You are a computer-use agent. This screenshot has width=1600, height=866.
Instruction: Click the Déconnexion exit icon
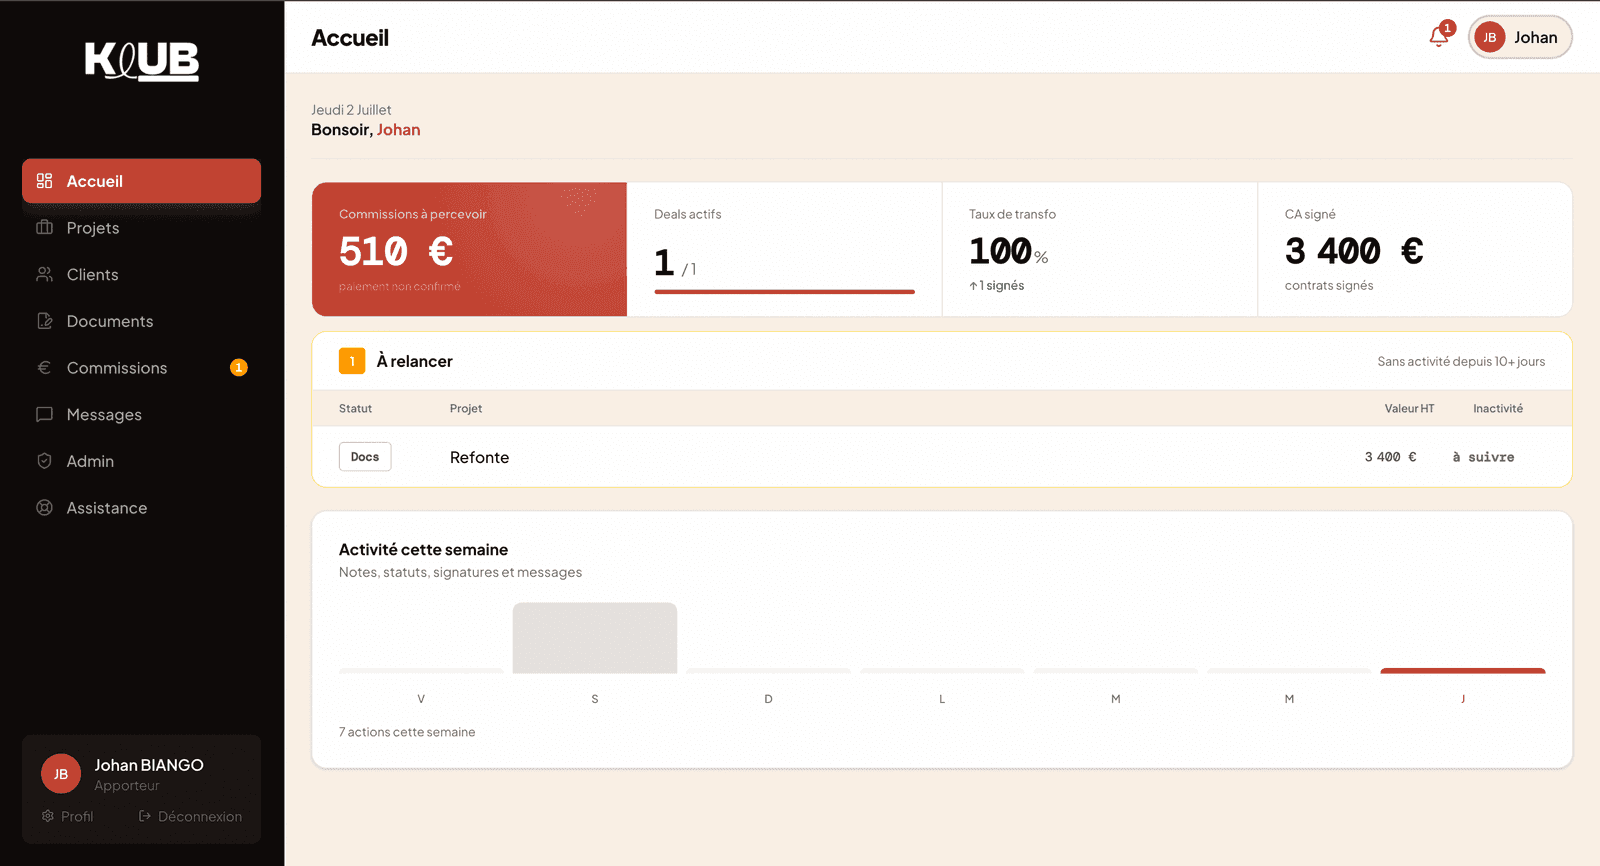coord(145,816)
